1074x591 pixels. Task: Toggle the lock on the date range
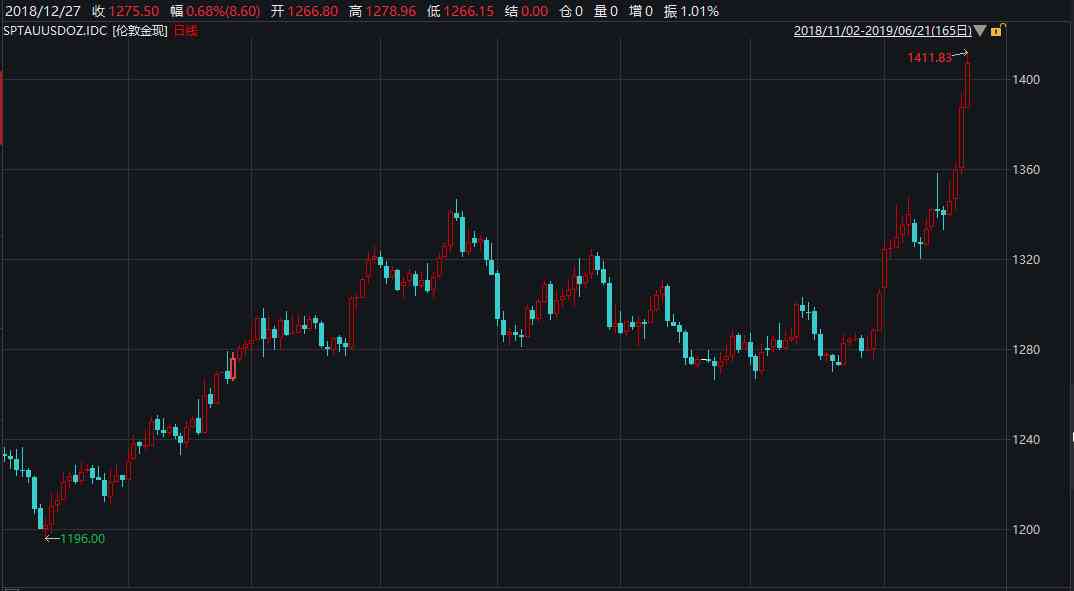(997, 32)
